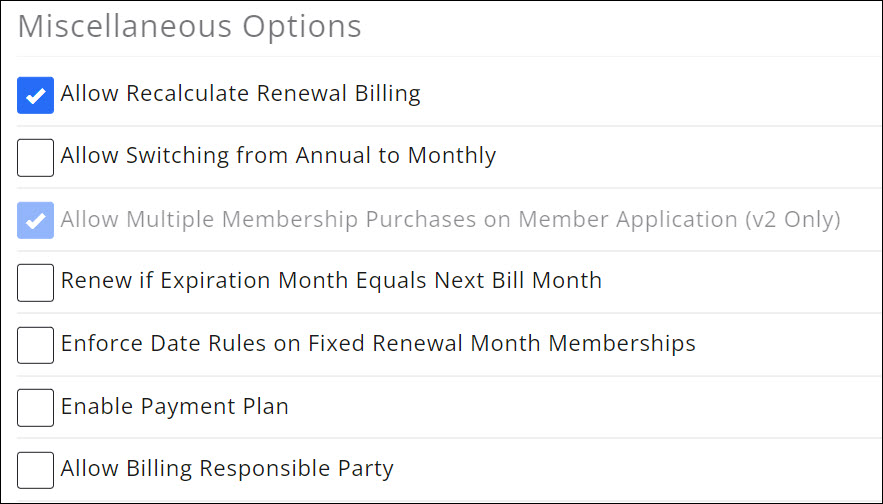Click the faded checkmark for Multiple Membership Purchases
This screenshot has width=883, height=504.
point(36,220)
